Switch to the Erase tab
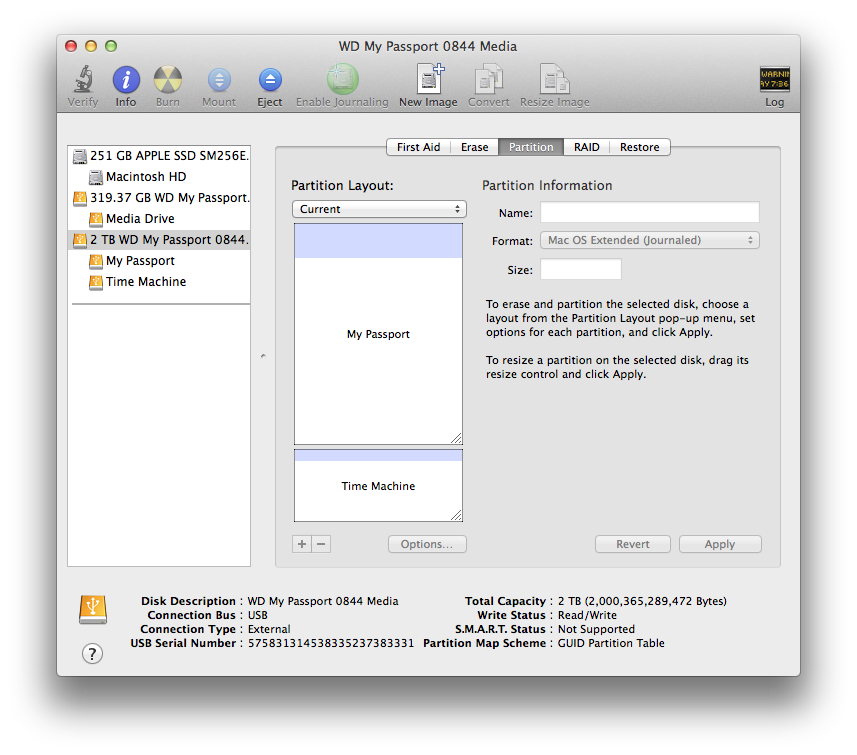 474,147
